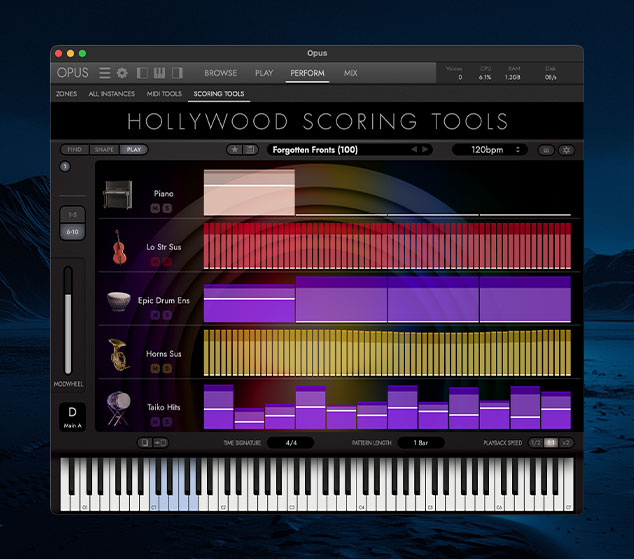The image size is (634, 559).
Task: Toggle the virtual keyboard panel icon
Action: [x=159, y=73]
